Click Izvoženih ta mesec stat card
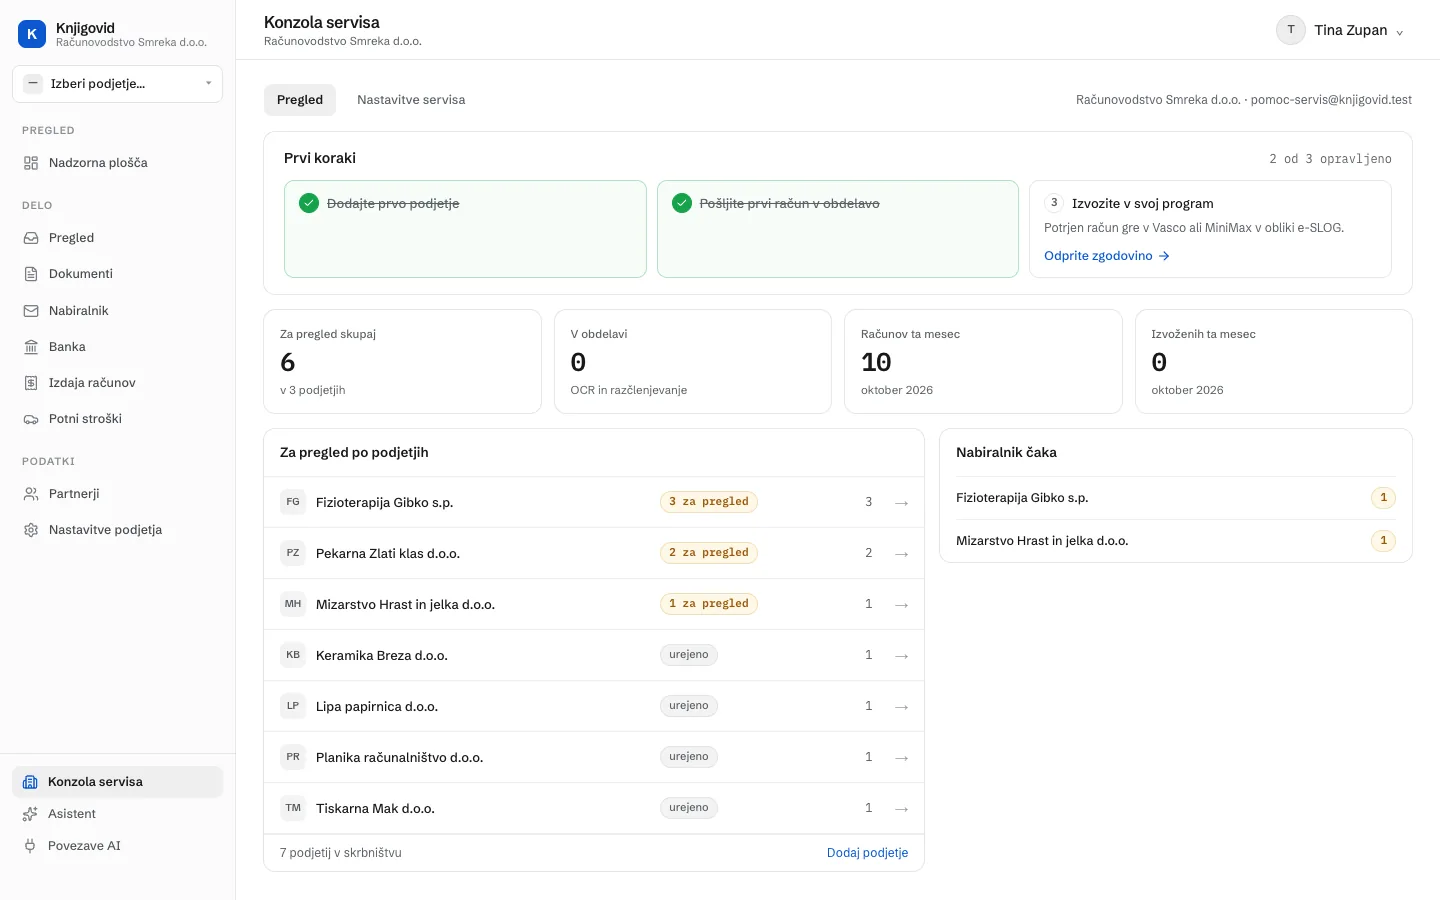The image size is (1440, 900). click(x=1274, y=361)
